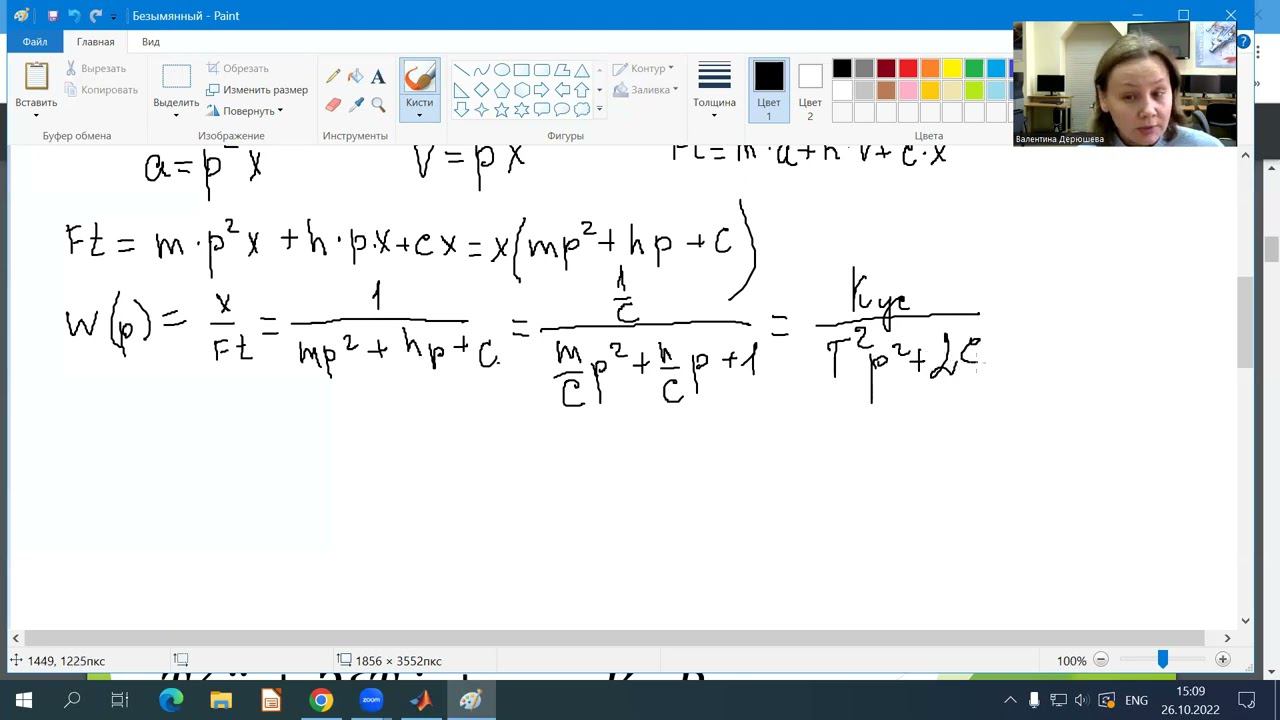
Task: Select the Text tool
Action: (x=378, y=77)
